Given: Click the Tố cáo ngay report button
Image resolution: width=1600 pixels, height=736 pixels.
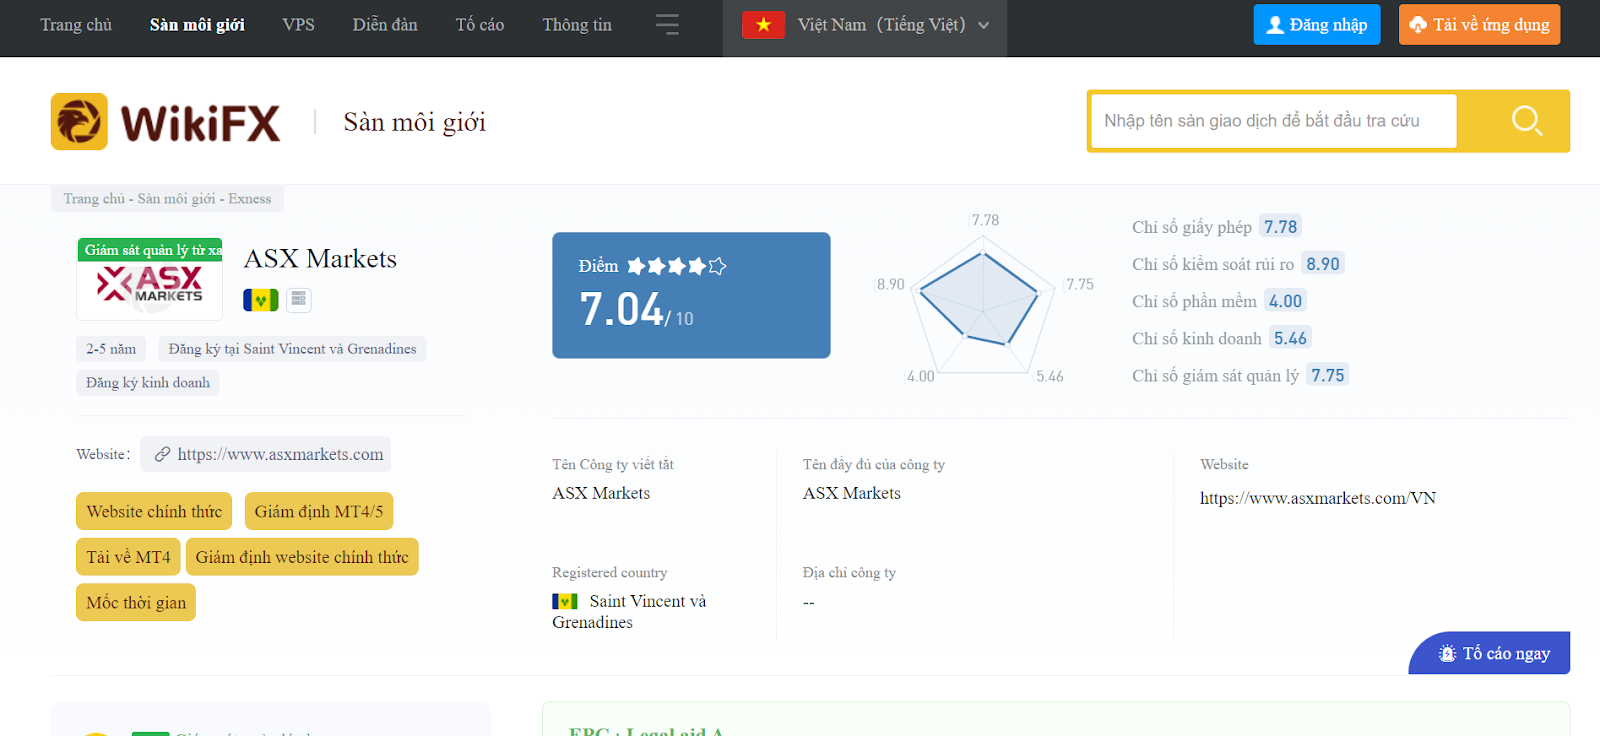Looking at the screenshot, I should pos(1490,653).
